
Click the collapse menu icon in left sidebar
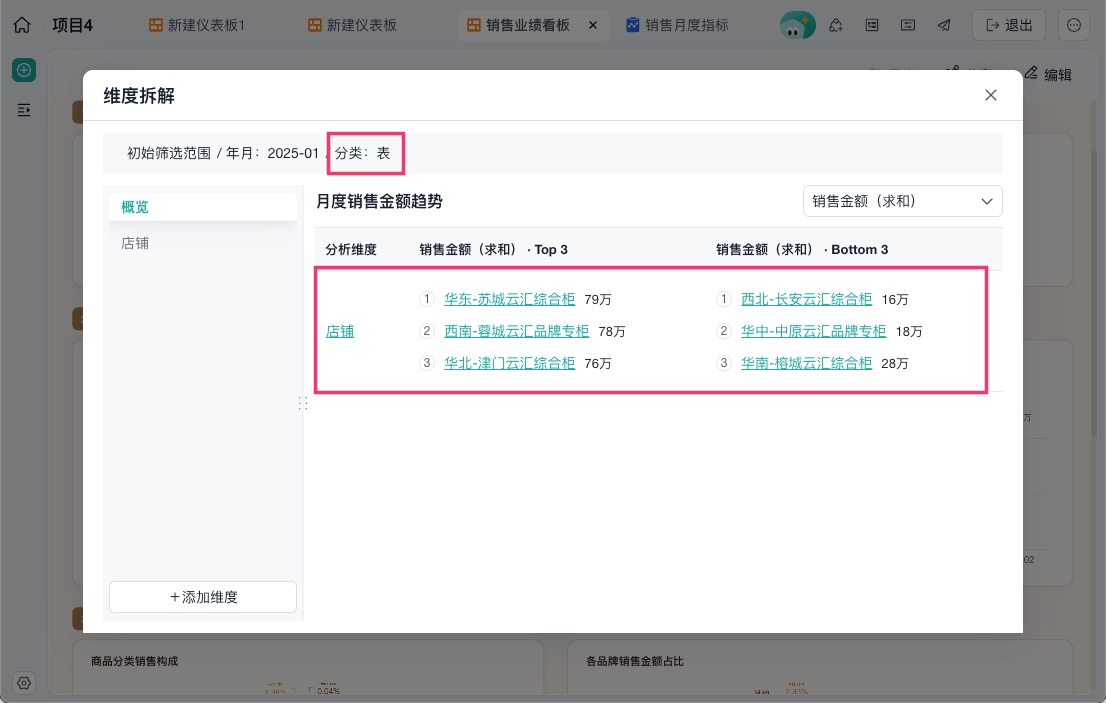click(24, 110)
